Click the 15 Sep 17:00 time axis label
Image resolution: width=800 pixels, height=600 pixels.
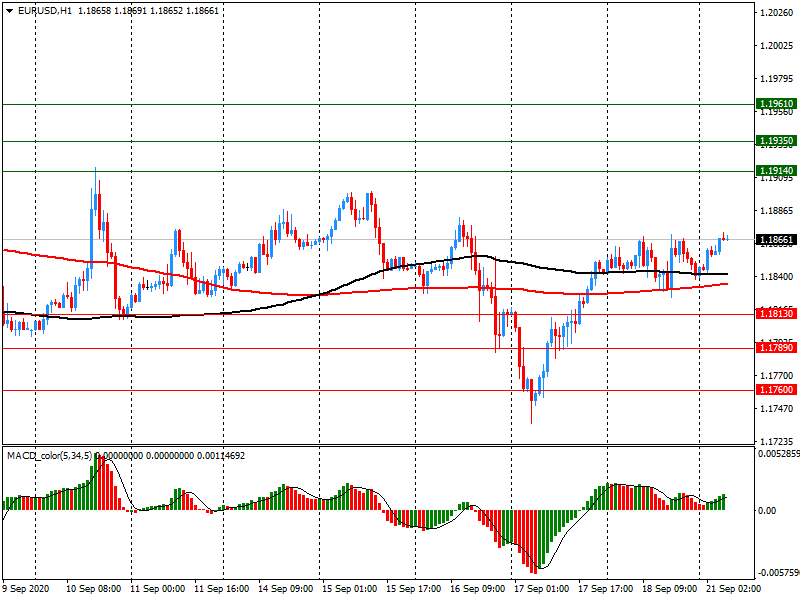tap(414, 589)
